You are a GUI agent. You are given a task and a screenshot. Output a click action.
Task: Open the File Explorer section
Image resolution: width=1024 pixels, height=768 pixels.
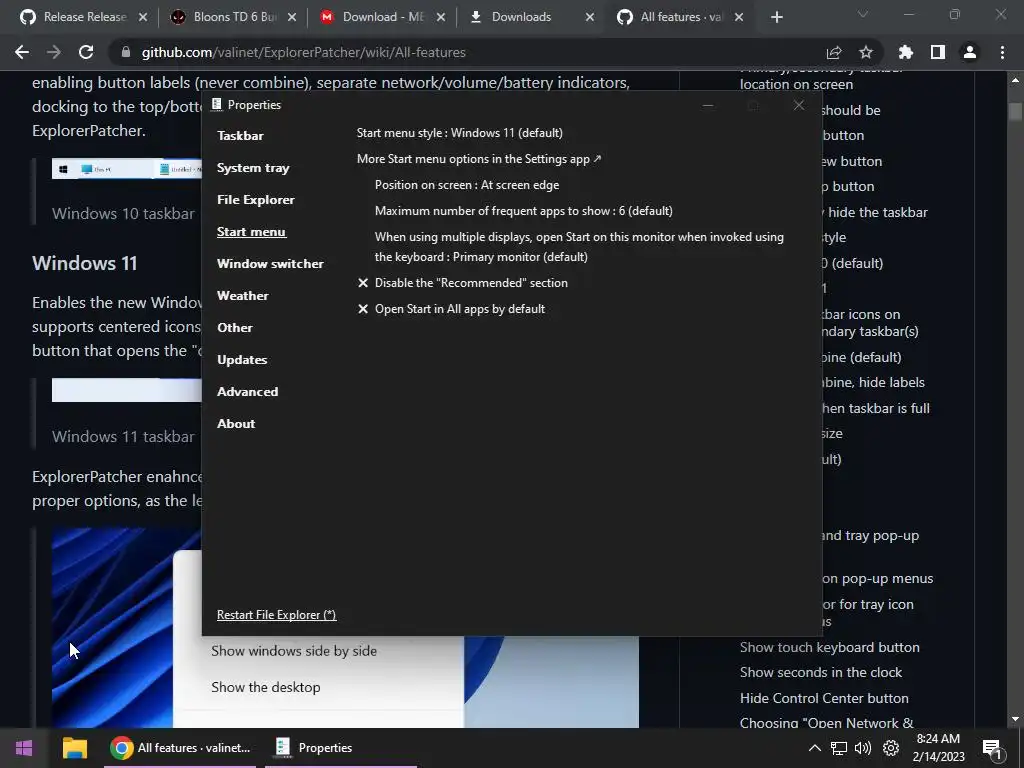(x=255, y=200)
